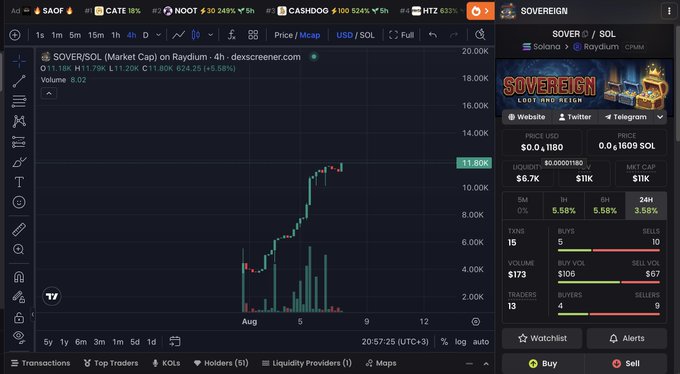Image resolution: width=680 pixels, height=374 pixels.
Task: Set chart currency to SOL
Action: tap(366, 35)
